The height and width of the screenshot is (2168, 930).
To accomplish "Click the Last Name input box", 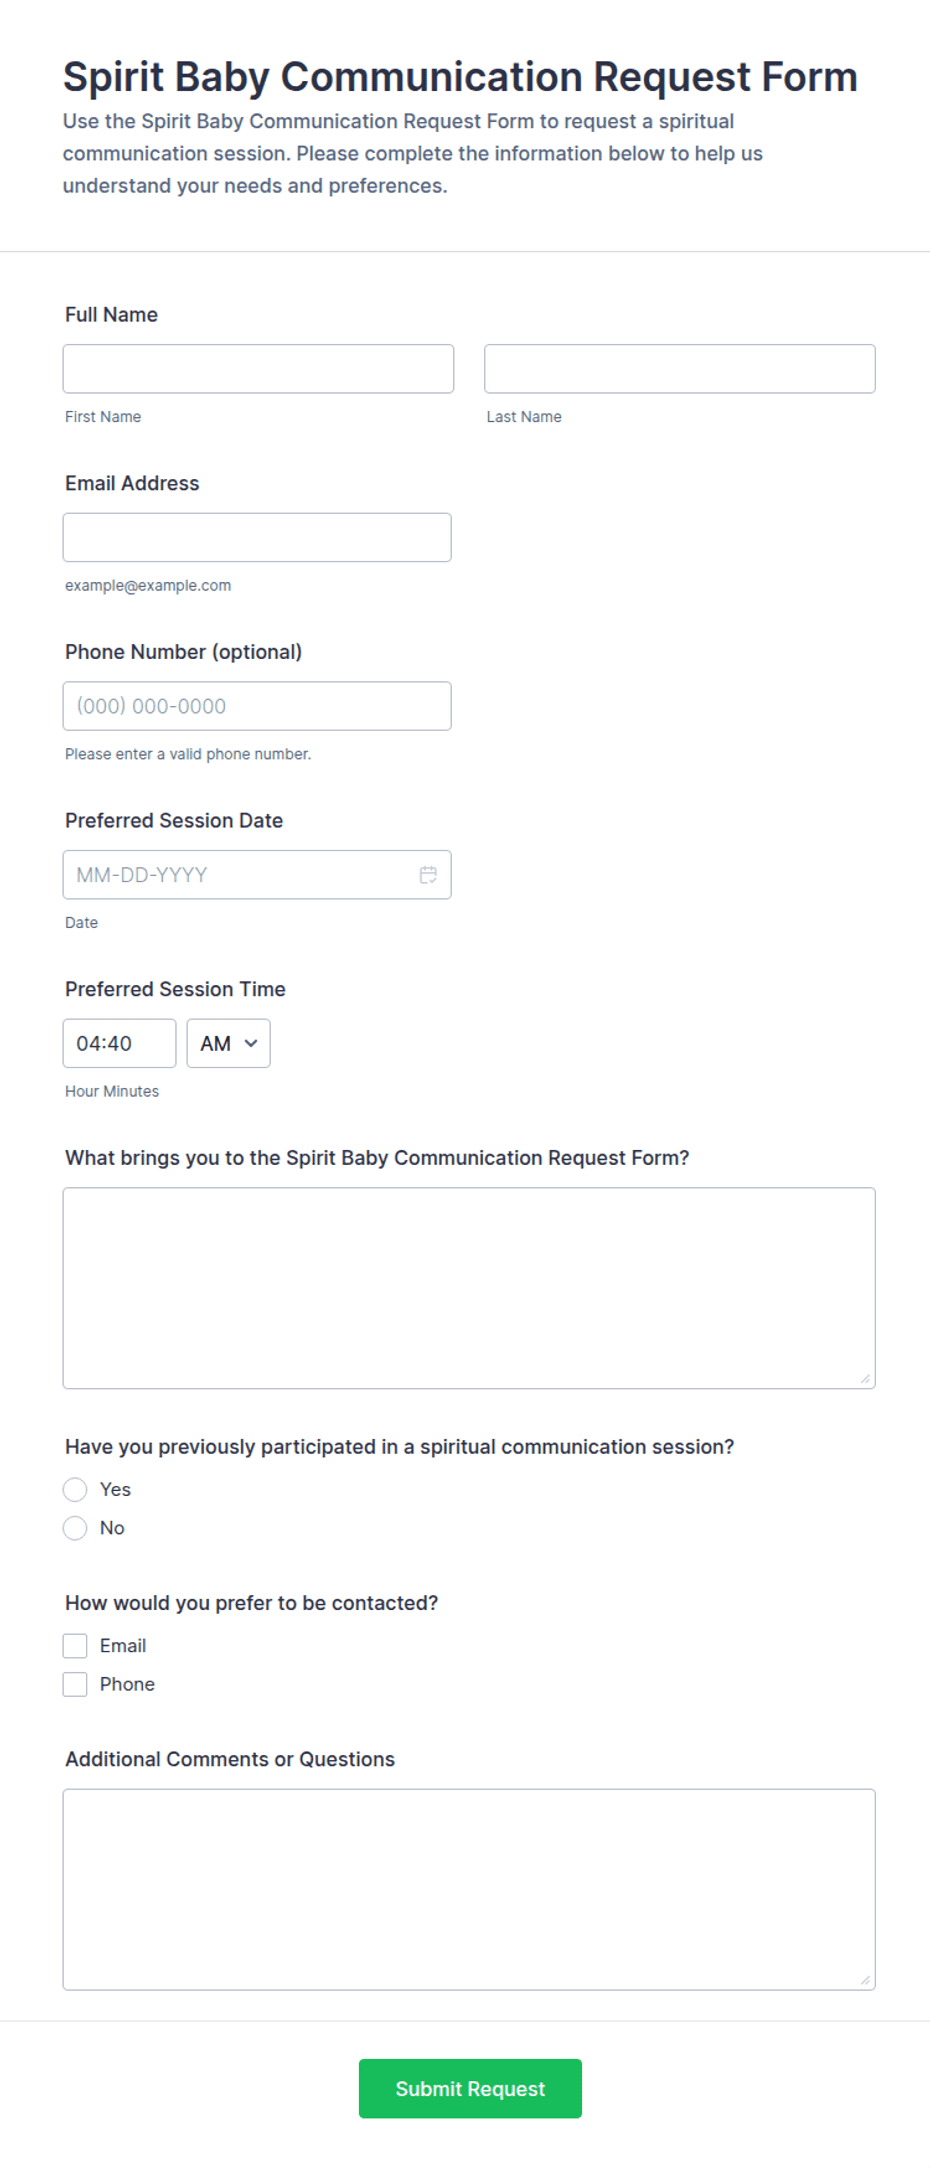I will coord(680,369).
